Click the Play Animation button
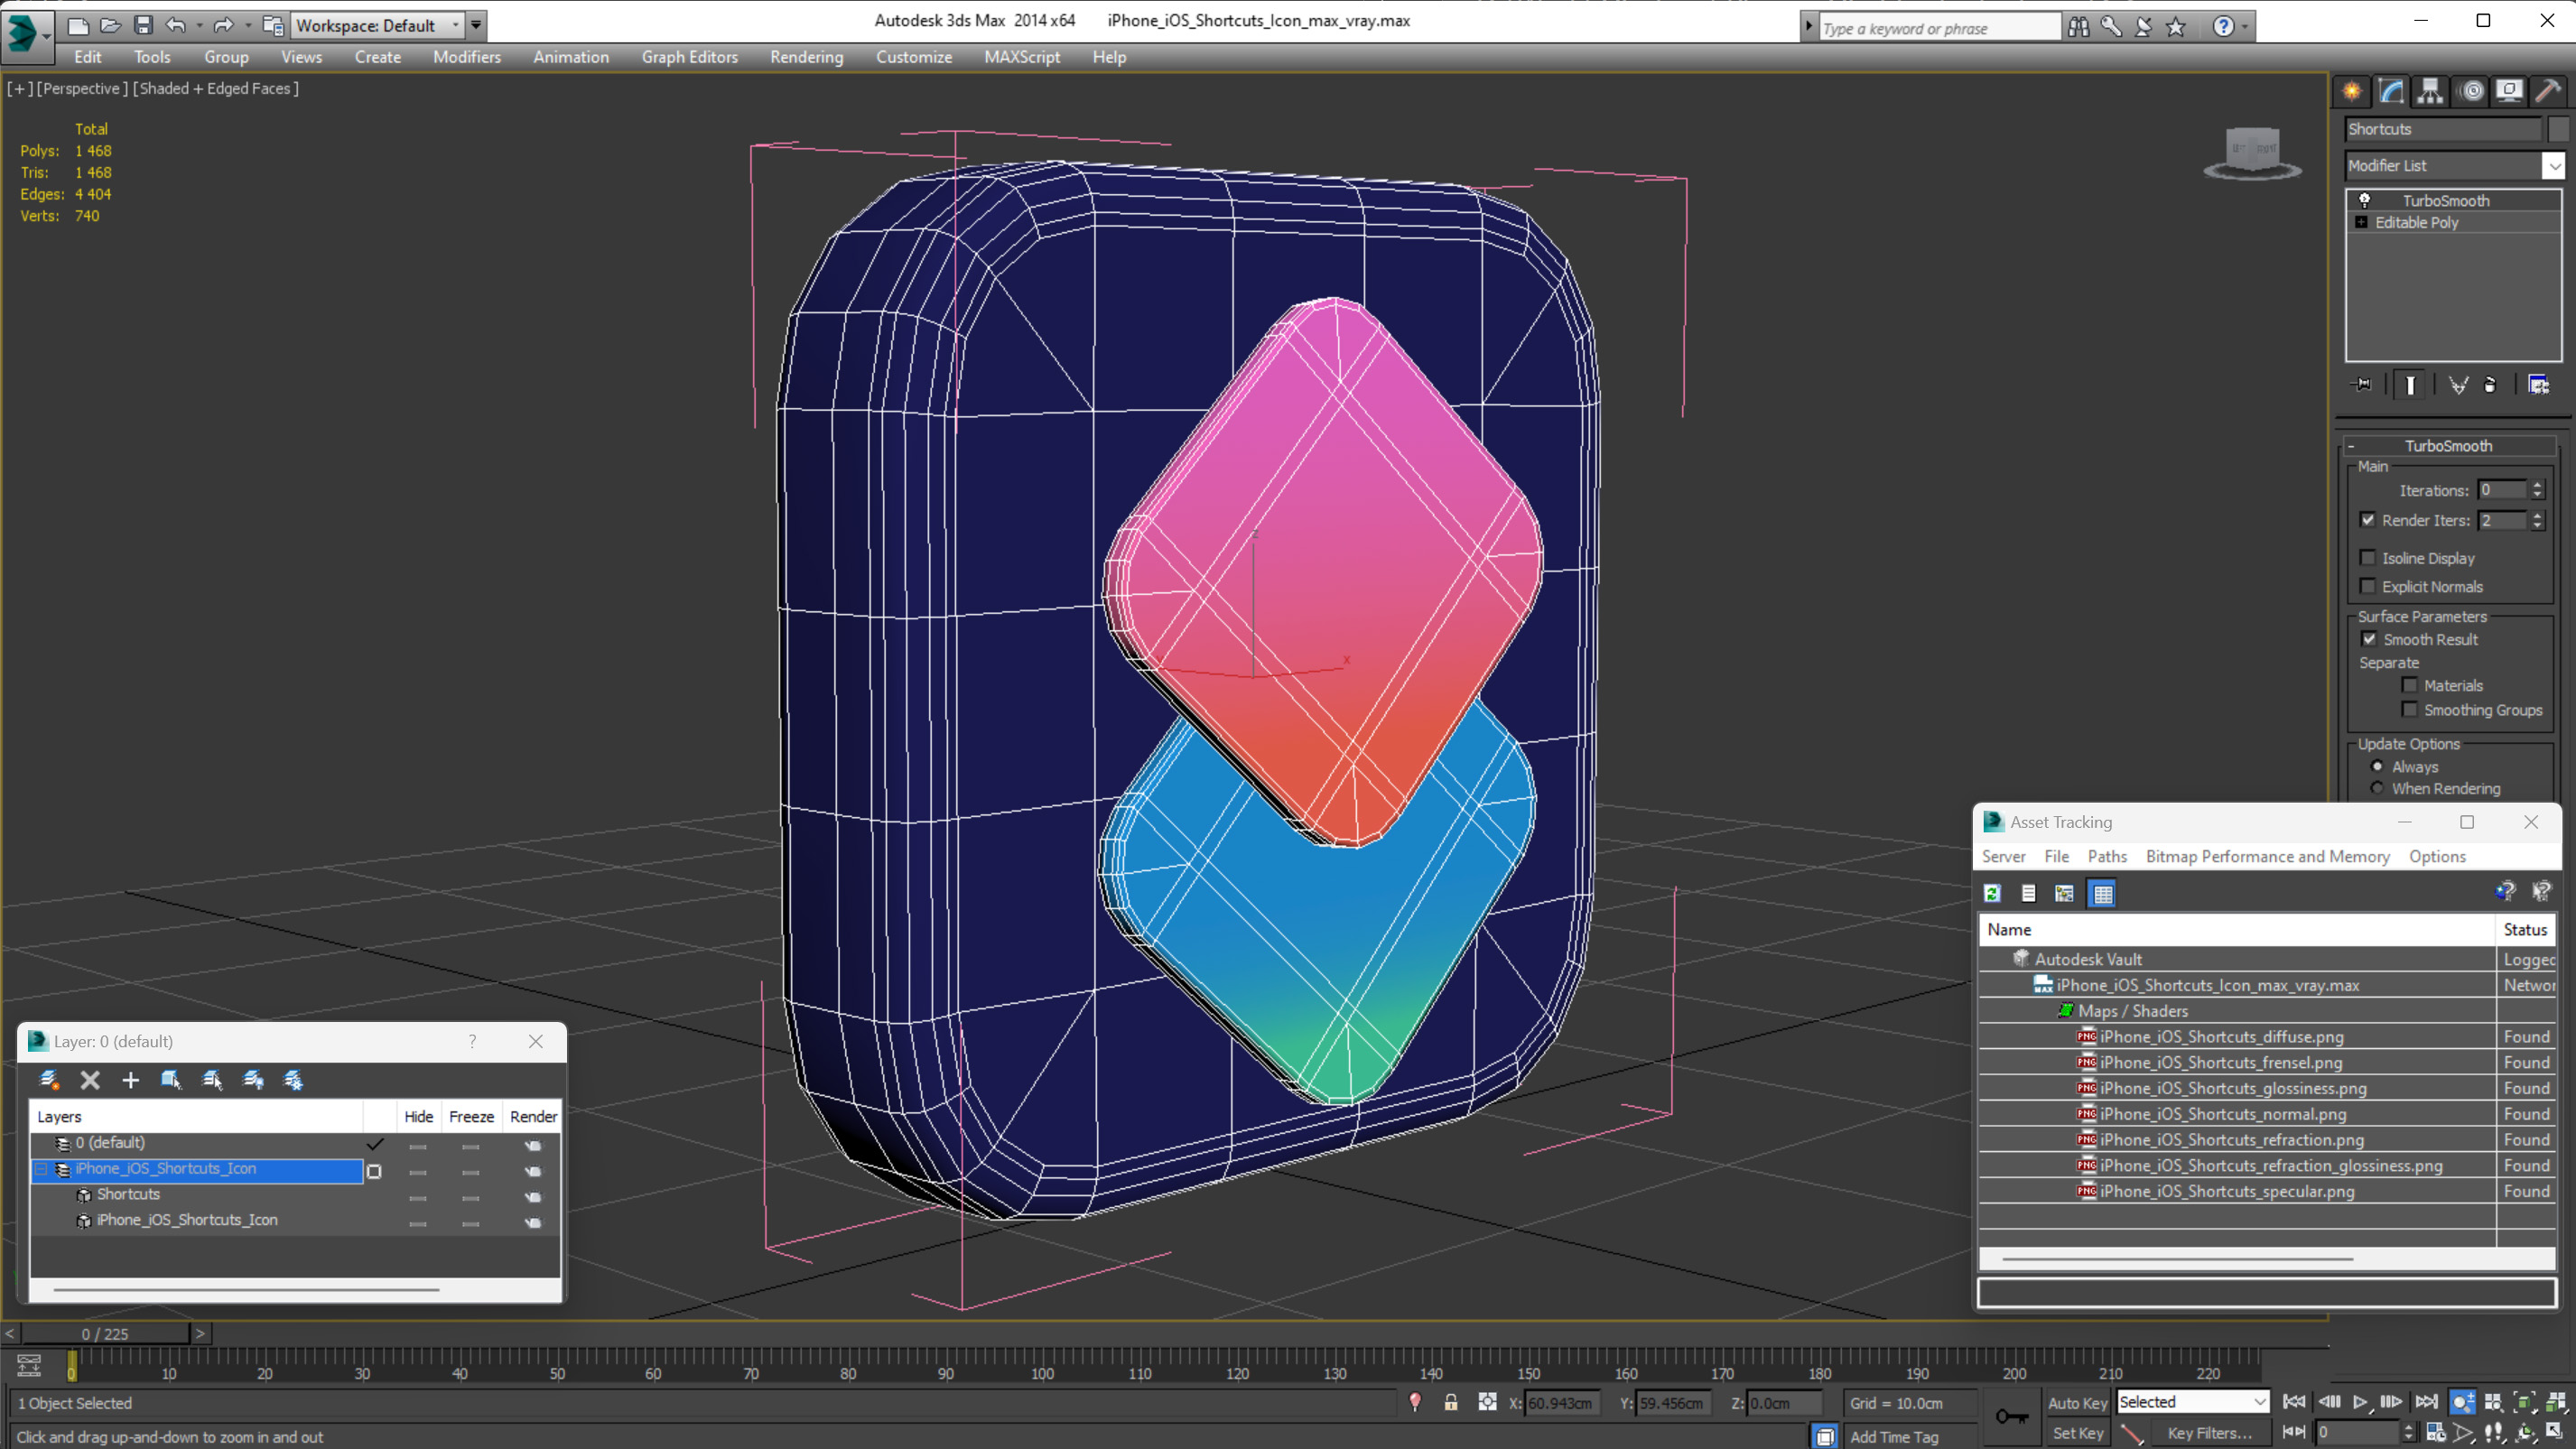The height and width of the screenshot is (1449, 2576). pos(2360,1402)
